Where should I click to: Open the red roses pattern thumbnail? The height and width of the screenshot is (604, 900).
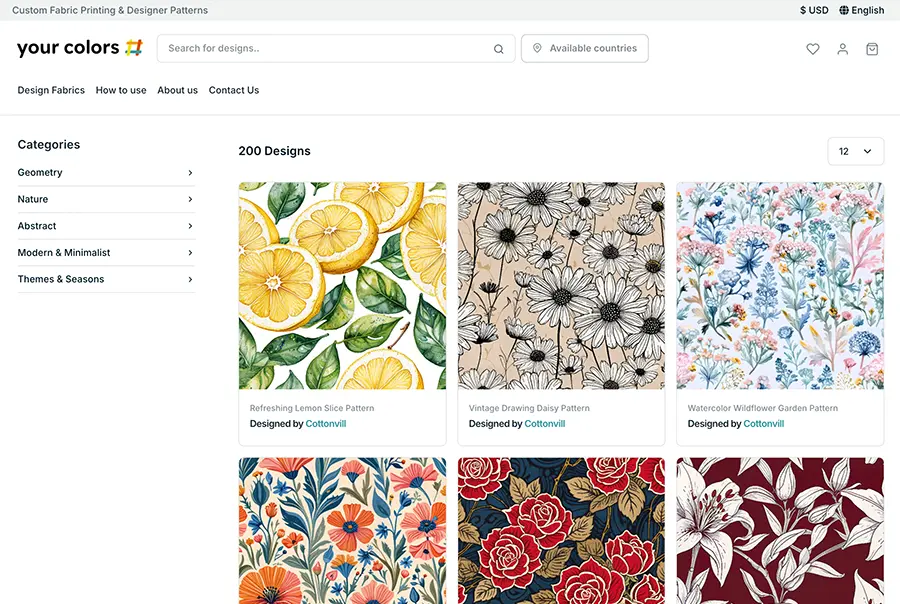(x=561, y=531)
